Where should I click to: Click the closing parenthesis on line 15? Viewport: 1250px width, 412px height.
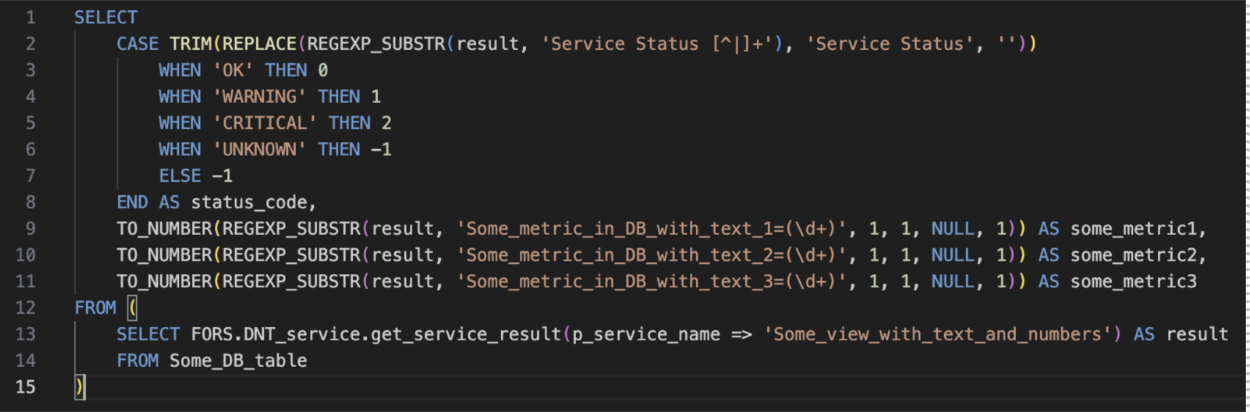pyautogui.click(x=79, y=386)
